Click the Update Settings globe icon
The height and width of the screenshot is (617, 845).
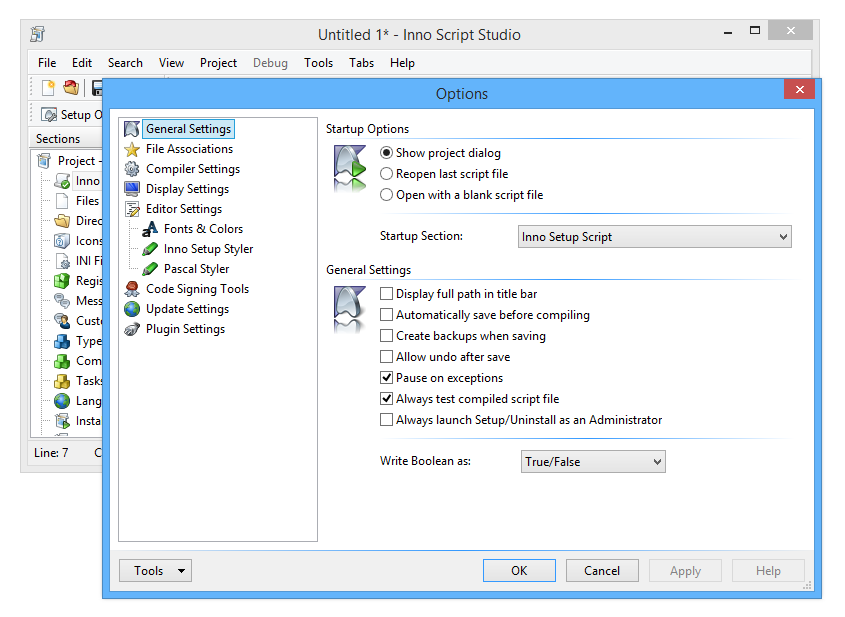click(132, 309)
